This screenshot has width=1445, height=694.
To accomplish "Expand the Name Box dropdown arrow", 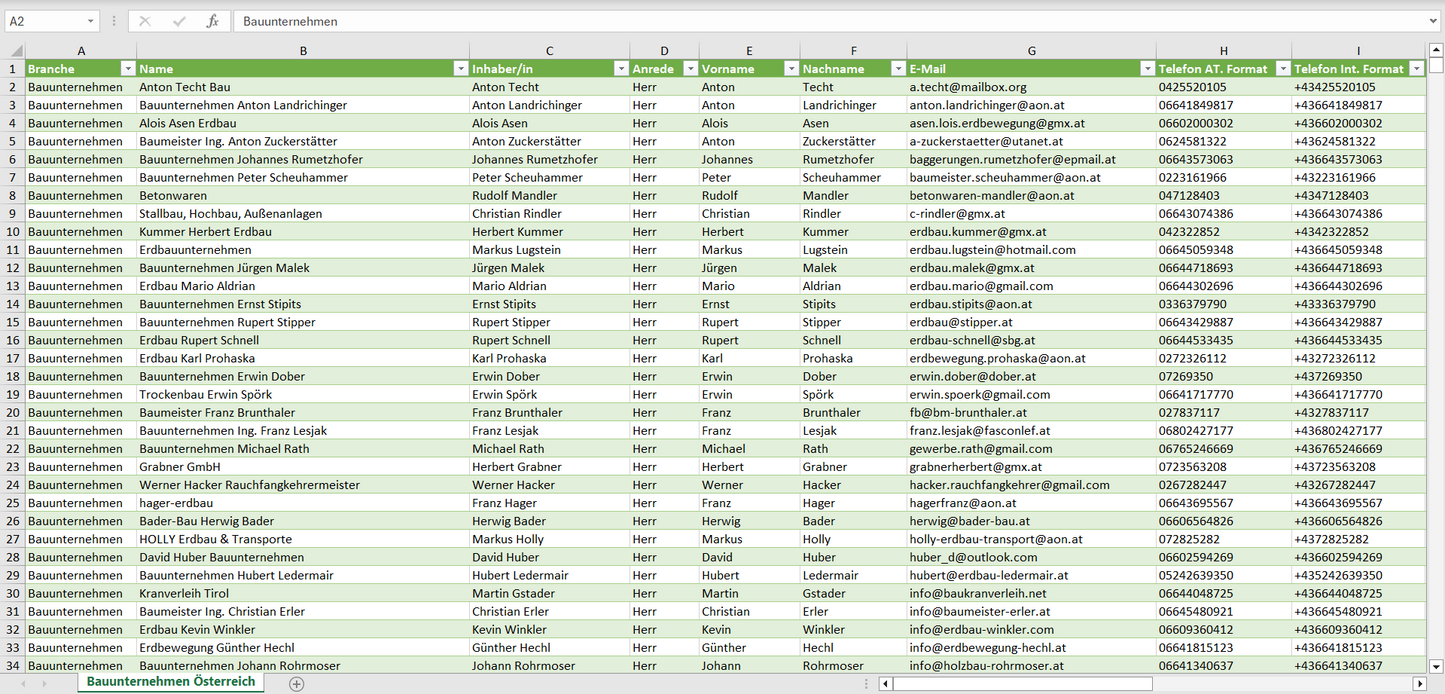I will point(90,21).
